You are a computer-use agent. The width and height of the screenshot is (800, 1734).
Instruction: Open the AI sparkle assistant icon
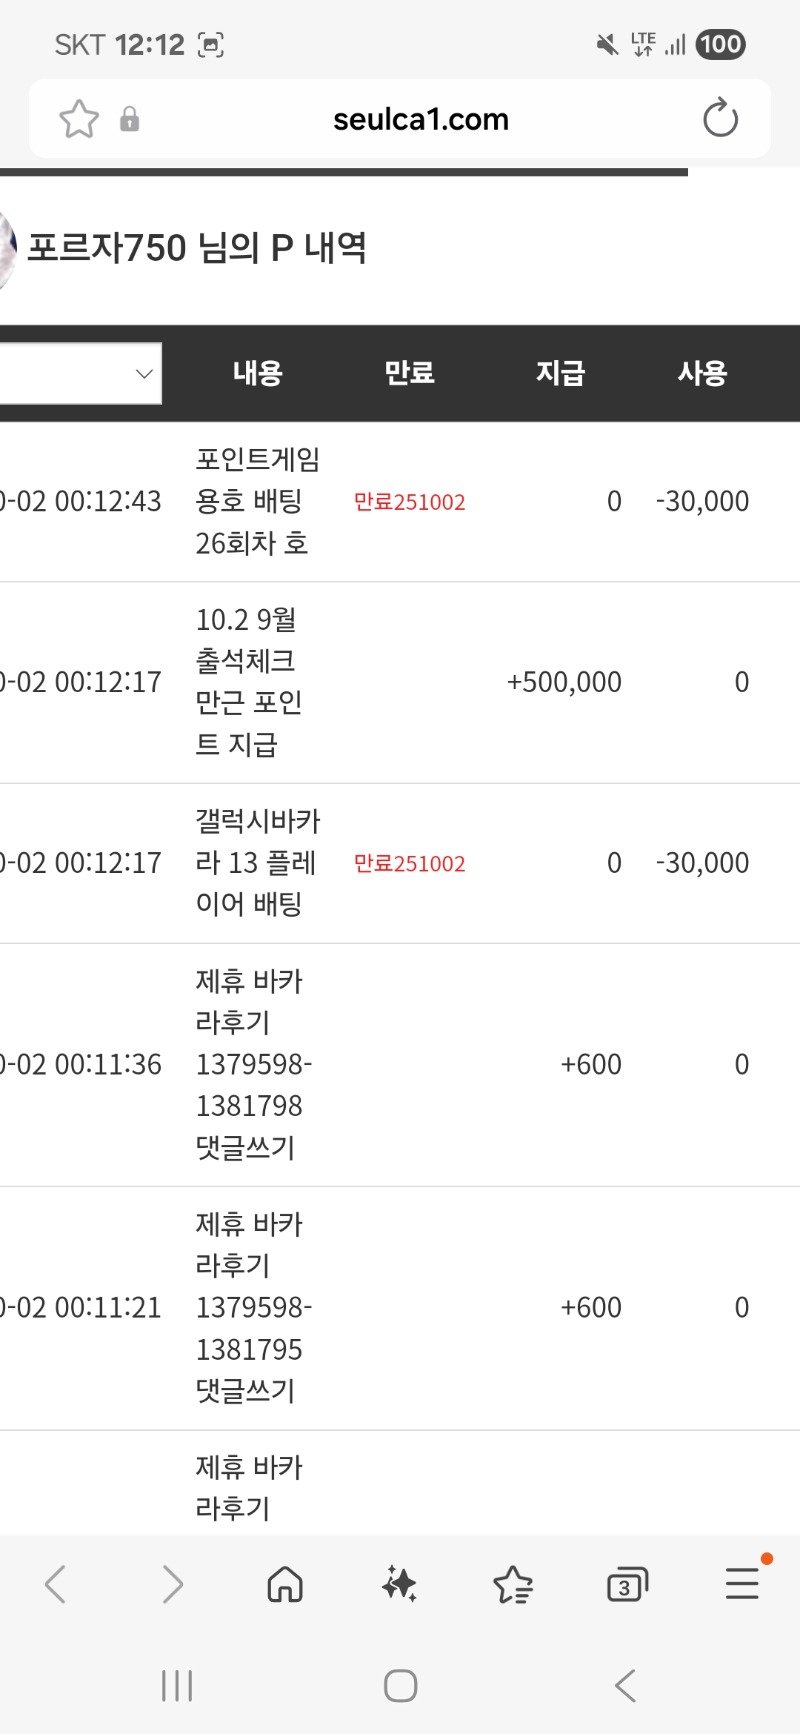pyautogui.click(x=399, y=1584)
